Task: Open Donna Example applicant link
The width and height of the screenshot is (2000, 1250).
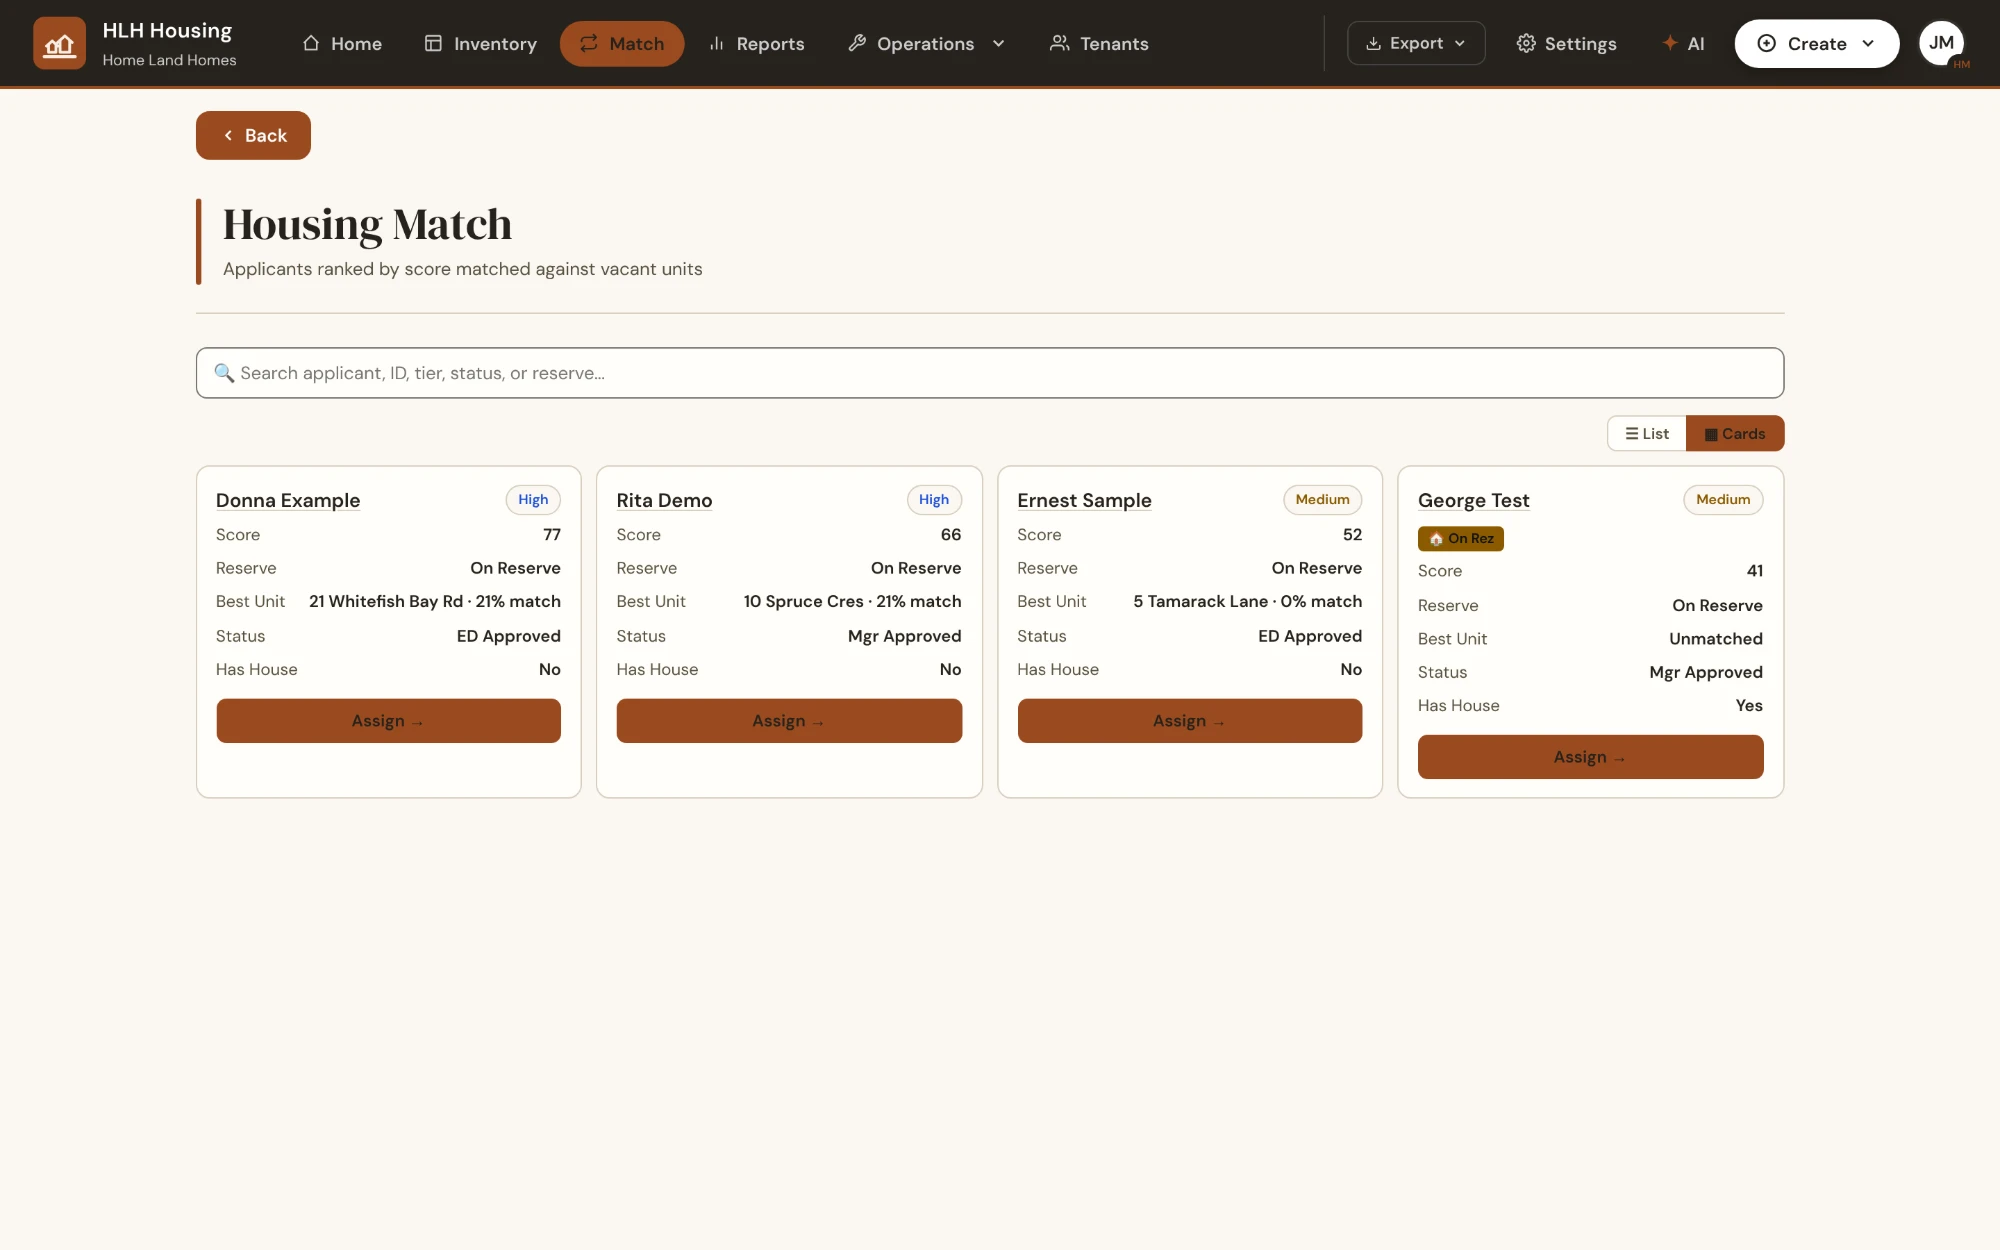Action: pyautogui.click(x=288, y=500)
